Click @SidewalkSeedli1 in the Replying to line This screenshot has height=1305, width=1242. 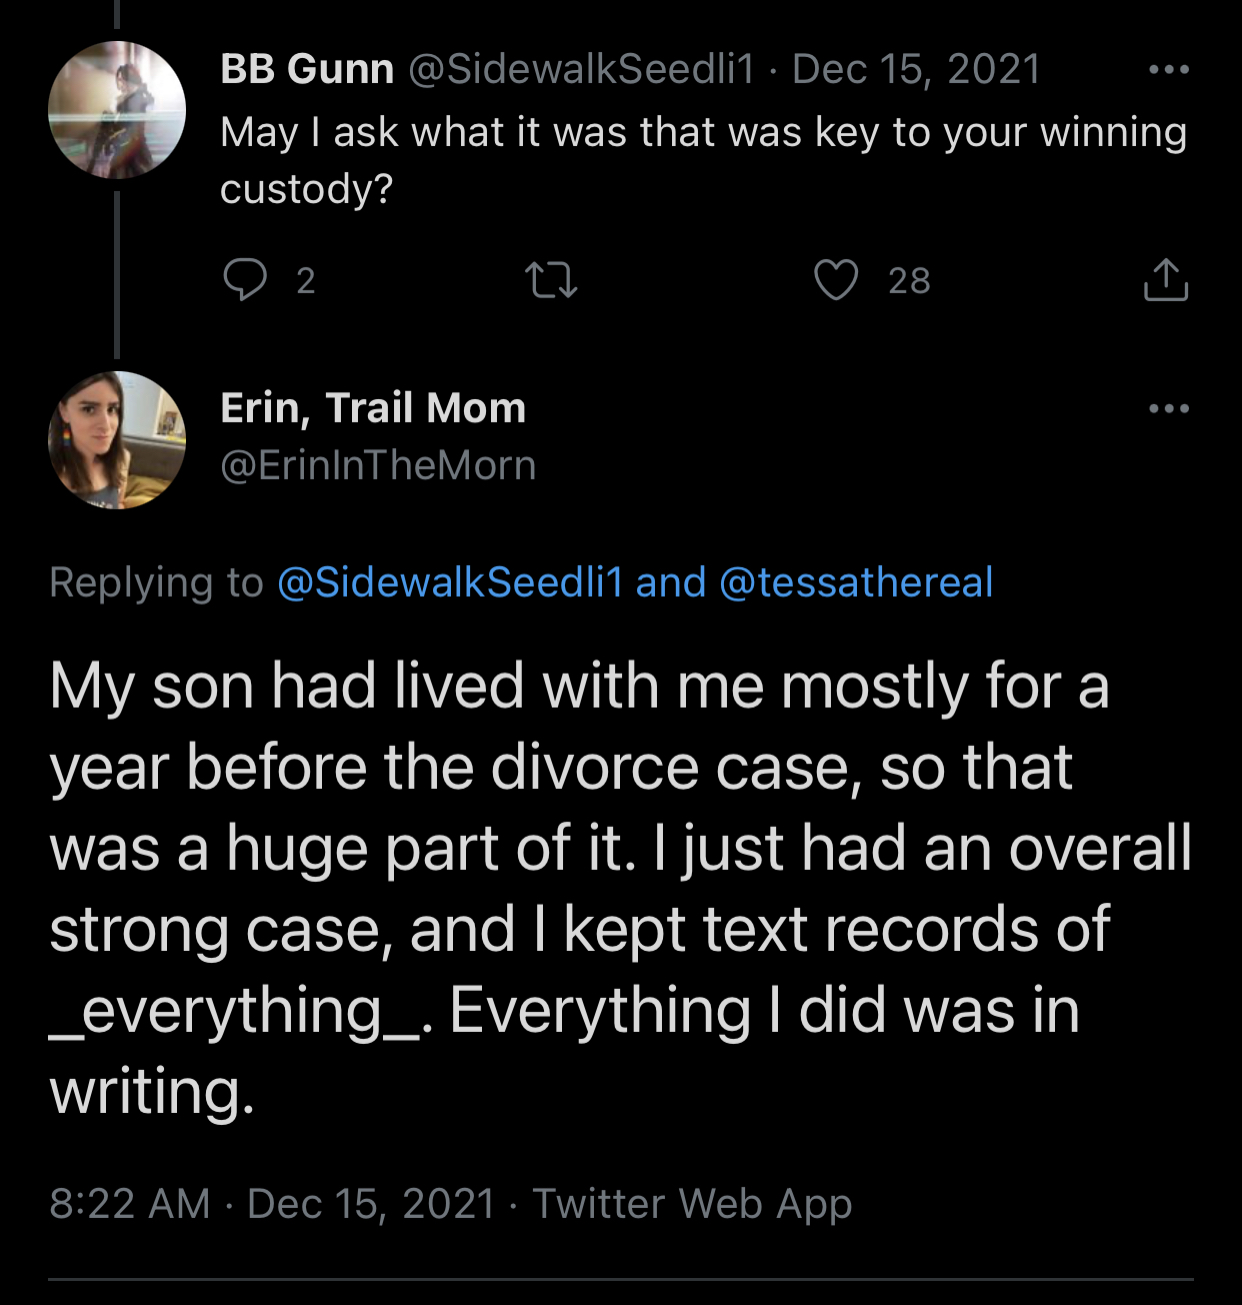coord(450,582)
